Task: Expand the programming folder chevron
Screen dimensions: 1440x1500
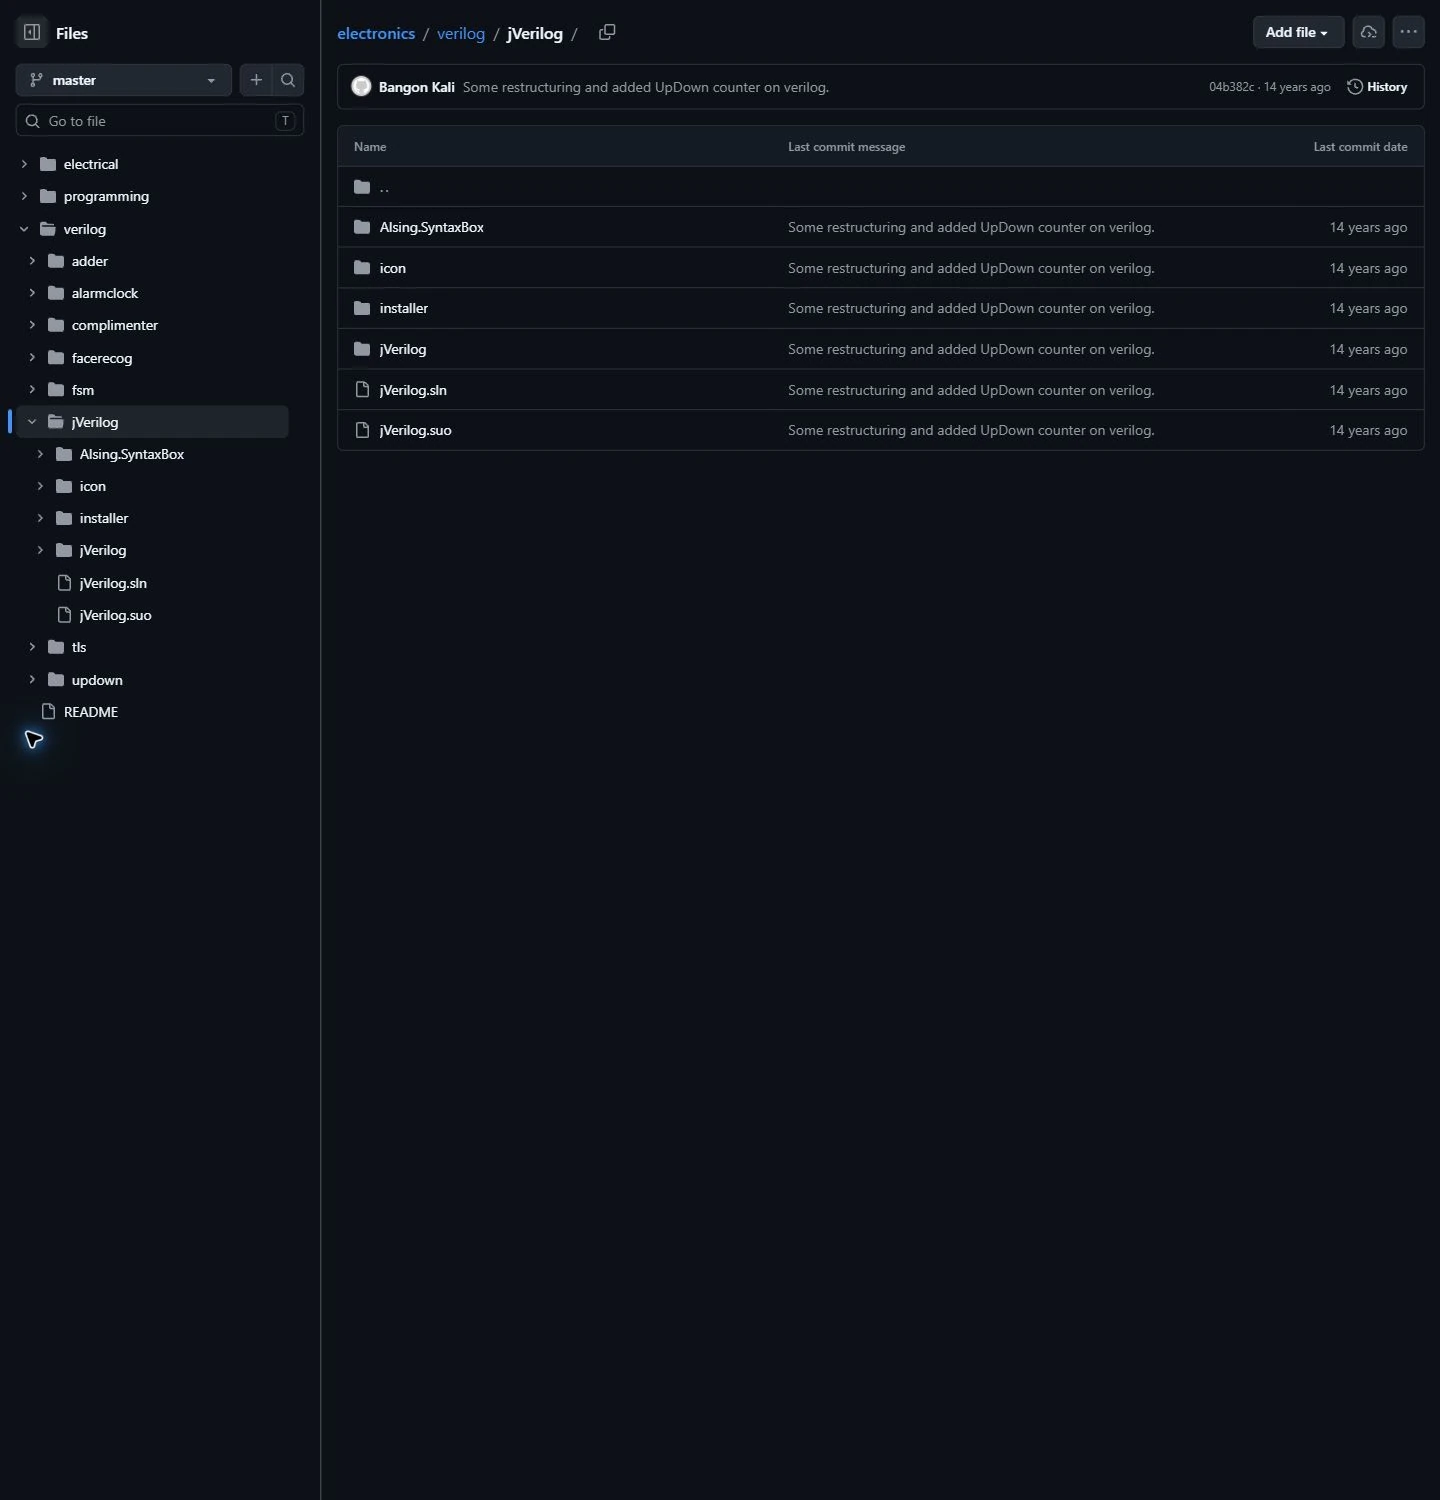Action: pos(24,196)
